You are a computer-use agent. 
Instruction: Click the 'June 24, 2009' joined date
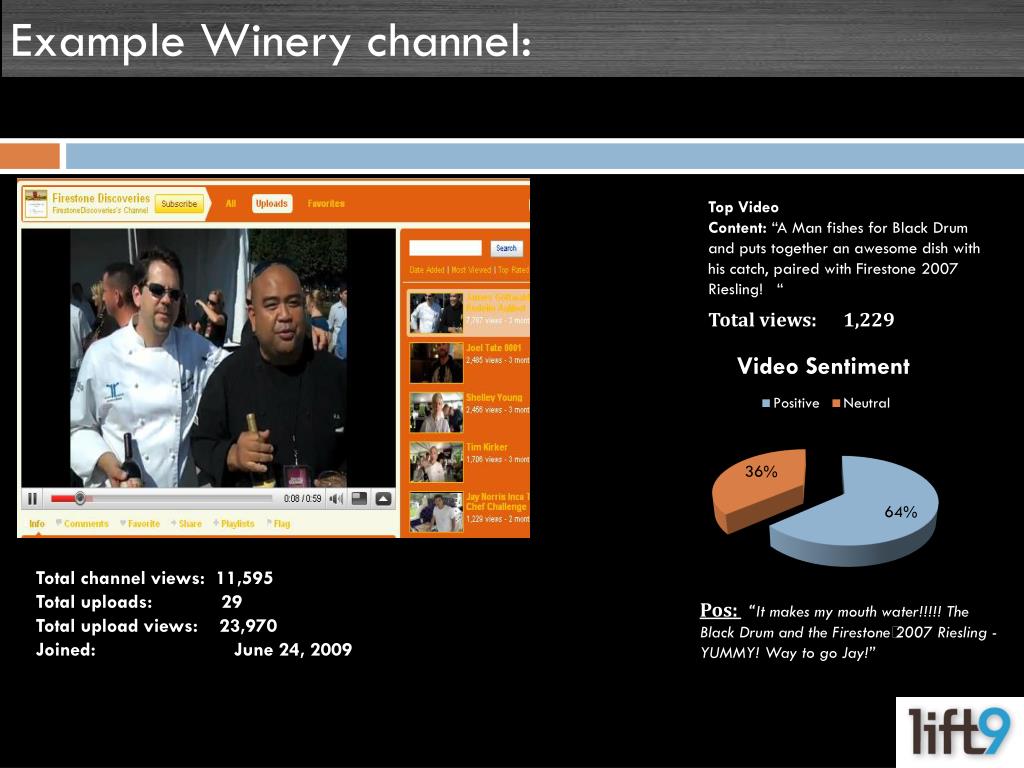click(293, 650)
